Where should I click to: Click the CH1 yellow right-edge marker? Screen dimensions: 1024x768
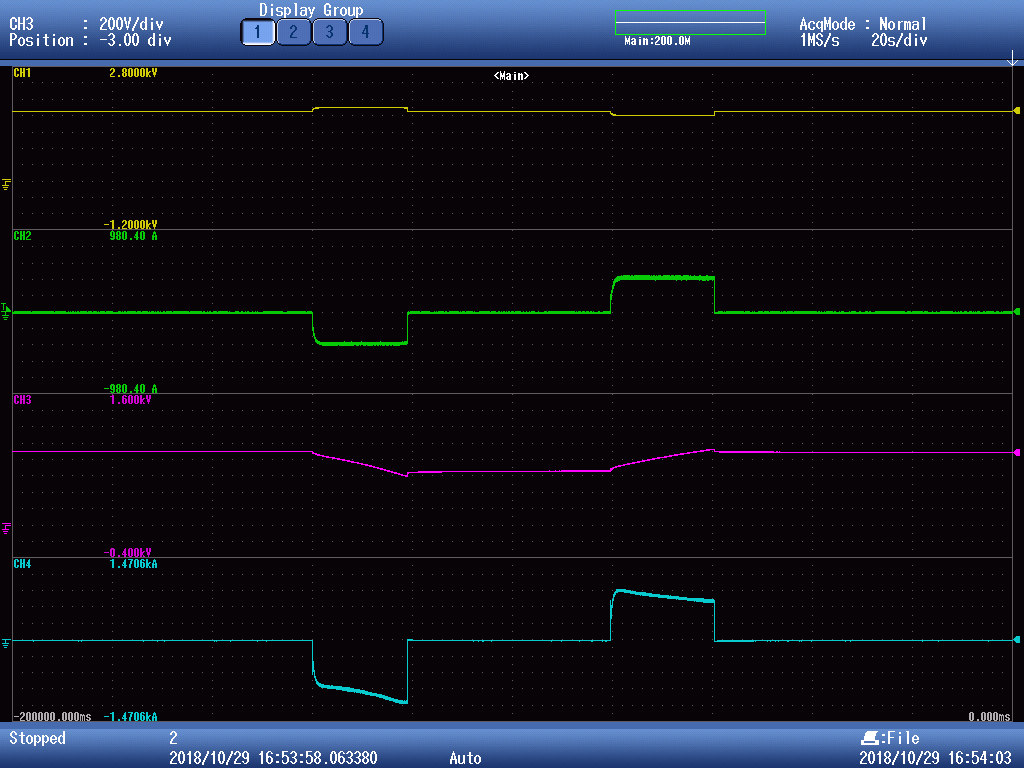tap(1017, 110)
